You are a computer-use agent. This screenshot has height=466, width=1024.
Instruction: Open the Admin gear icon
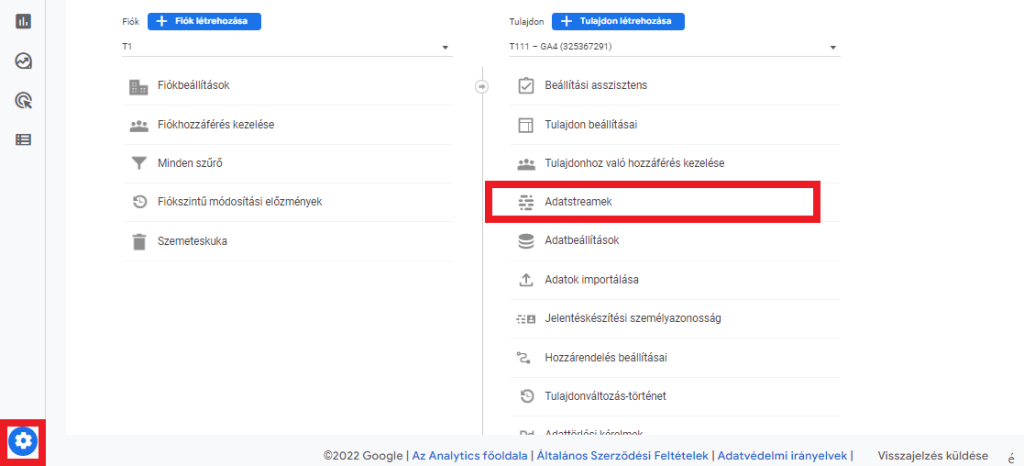[23, 441]
